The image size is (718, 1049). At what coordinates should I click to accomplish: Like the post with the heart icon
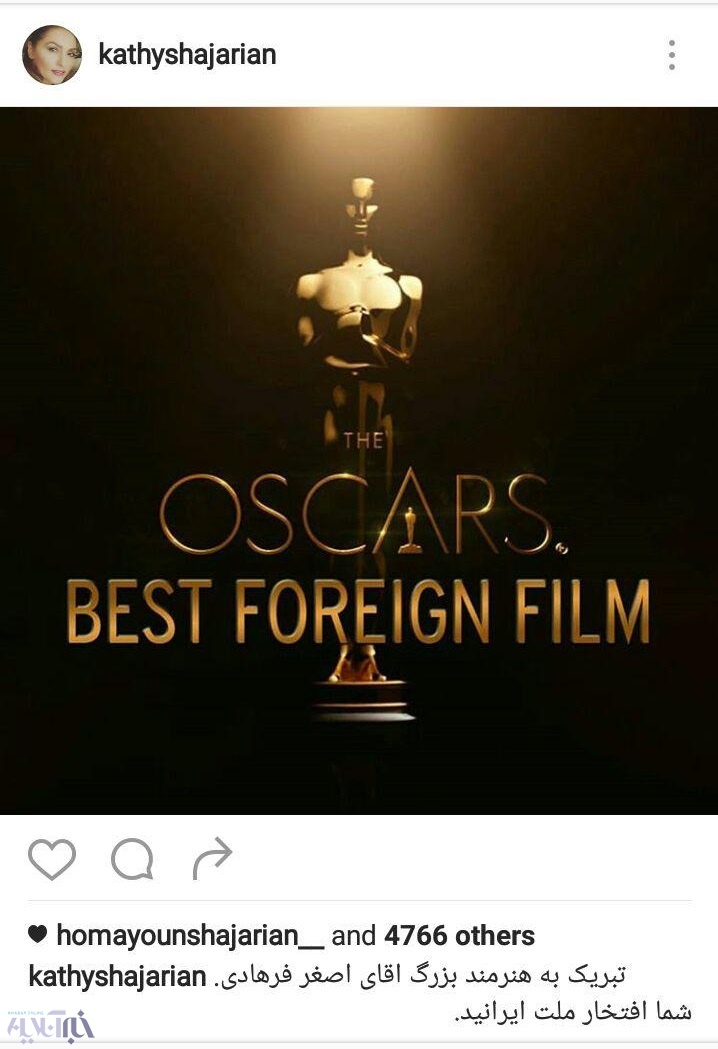click(52, 858)
